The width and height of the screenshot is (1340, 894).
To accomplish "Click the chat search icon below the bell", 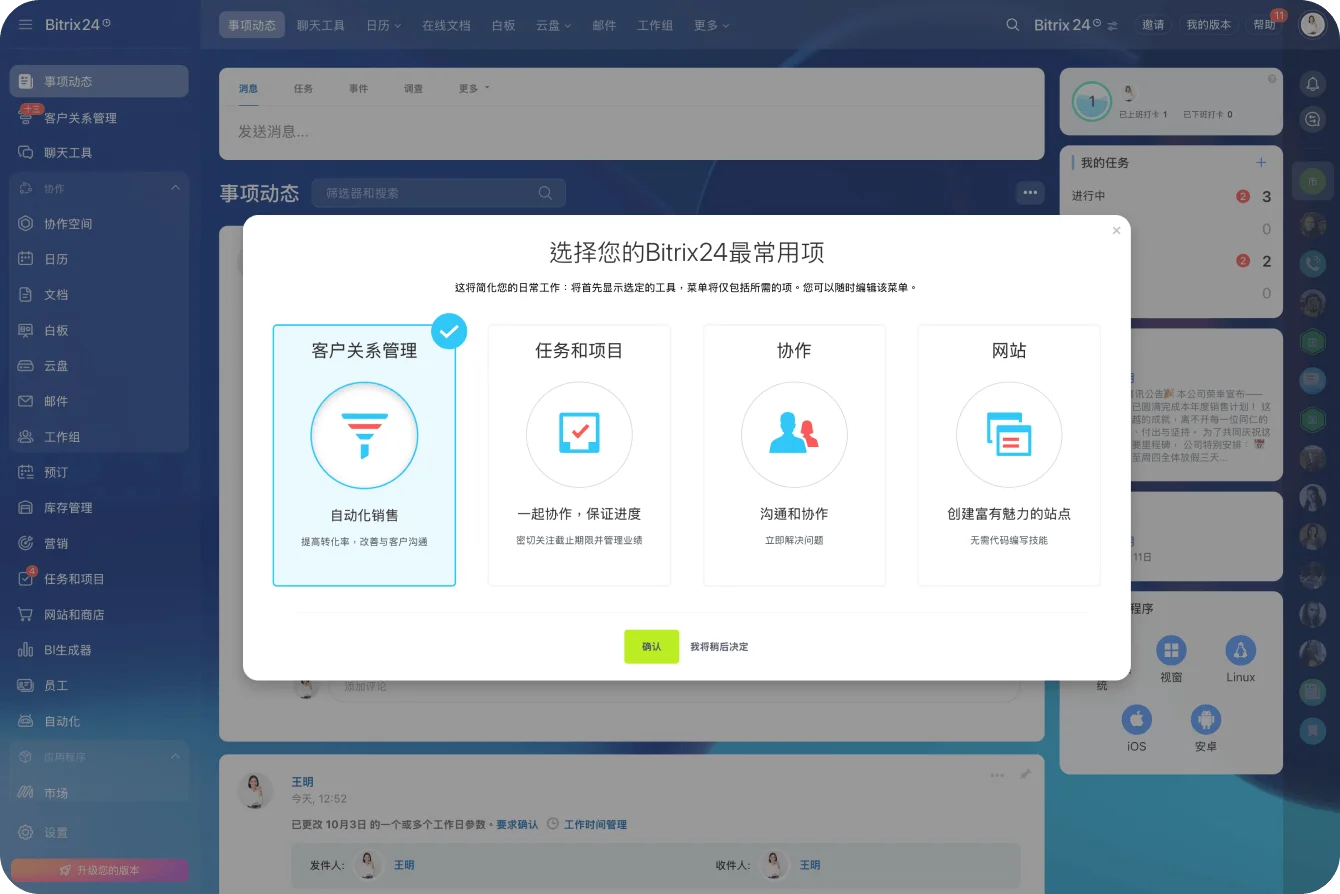I will [x=1313, y=120].
